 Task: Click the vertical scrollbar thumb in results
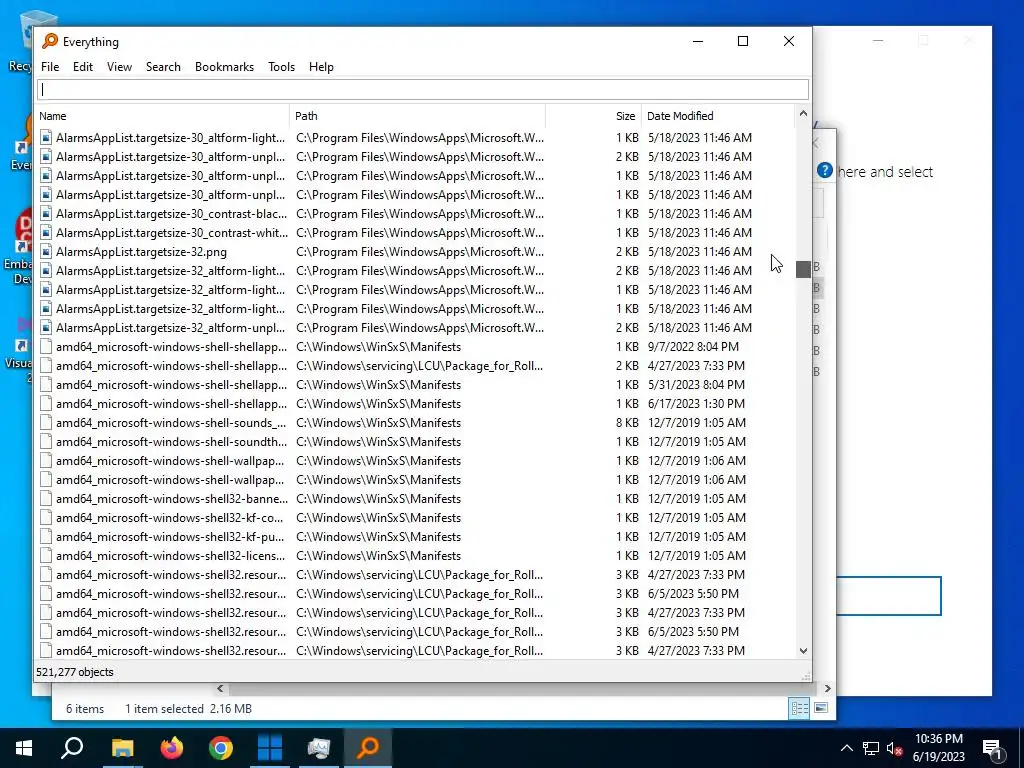(x=803, y=269)
